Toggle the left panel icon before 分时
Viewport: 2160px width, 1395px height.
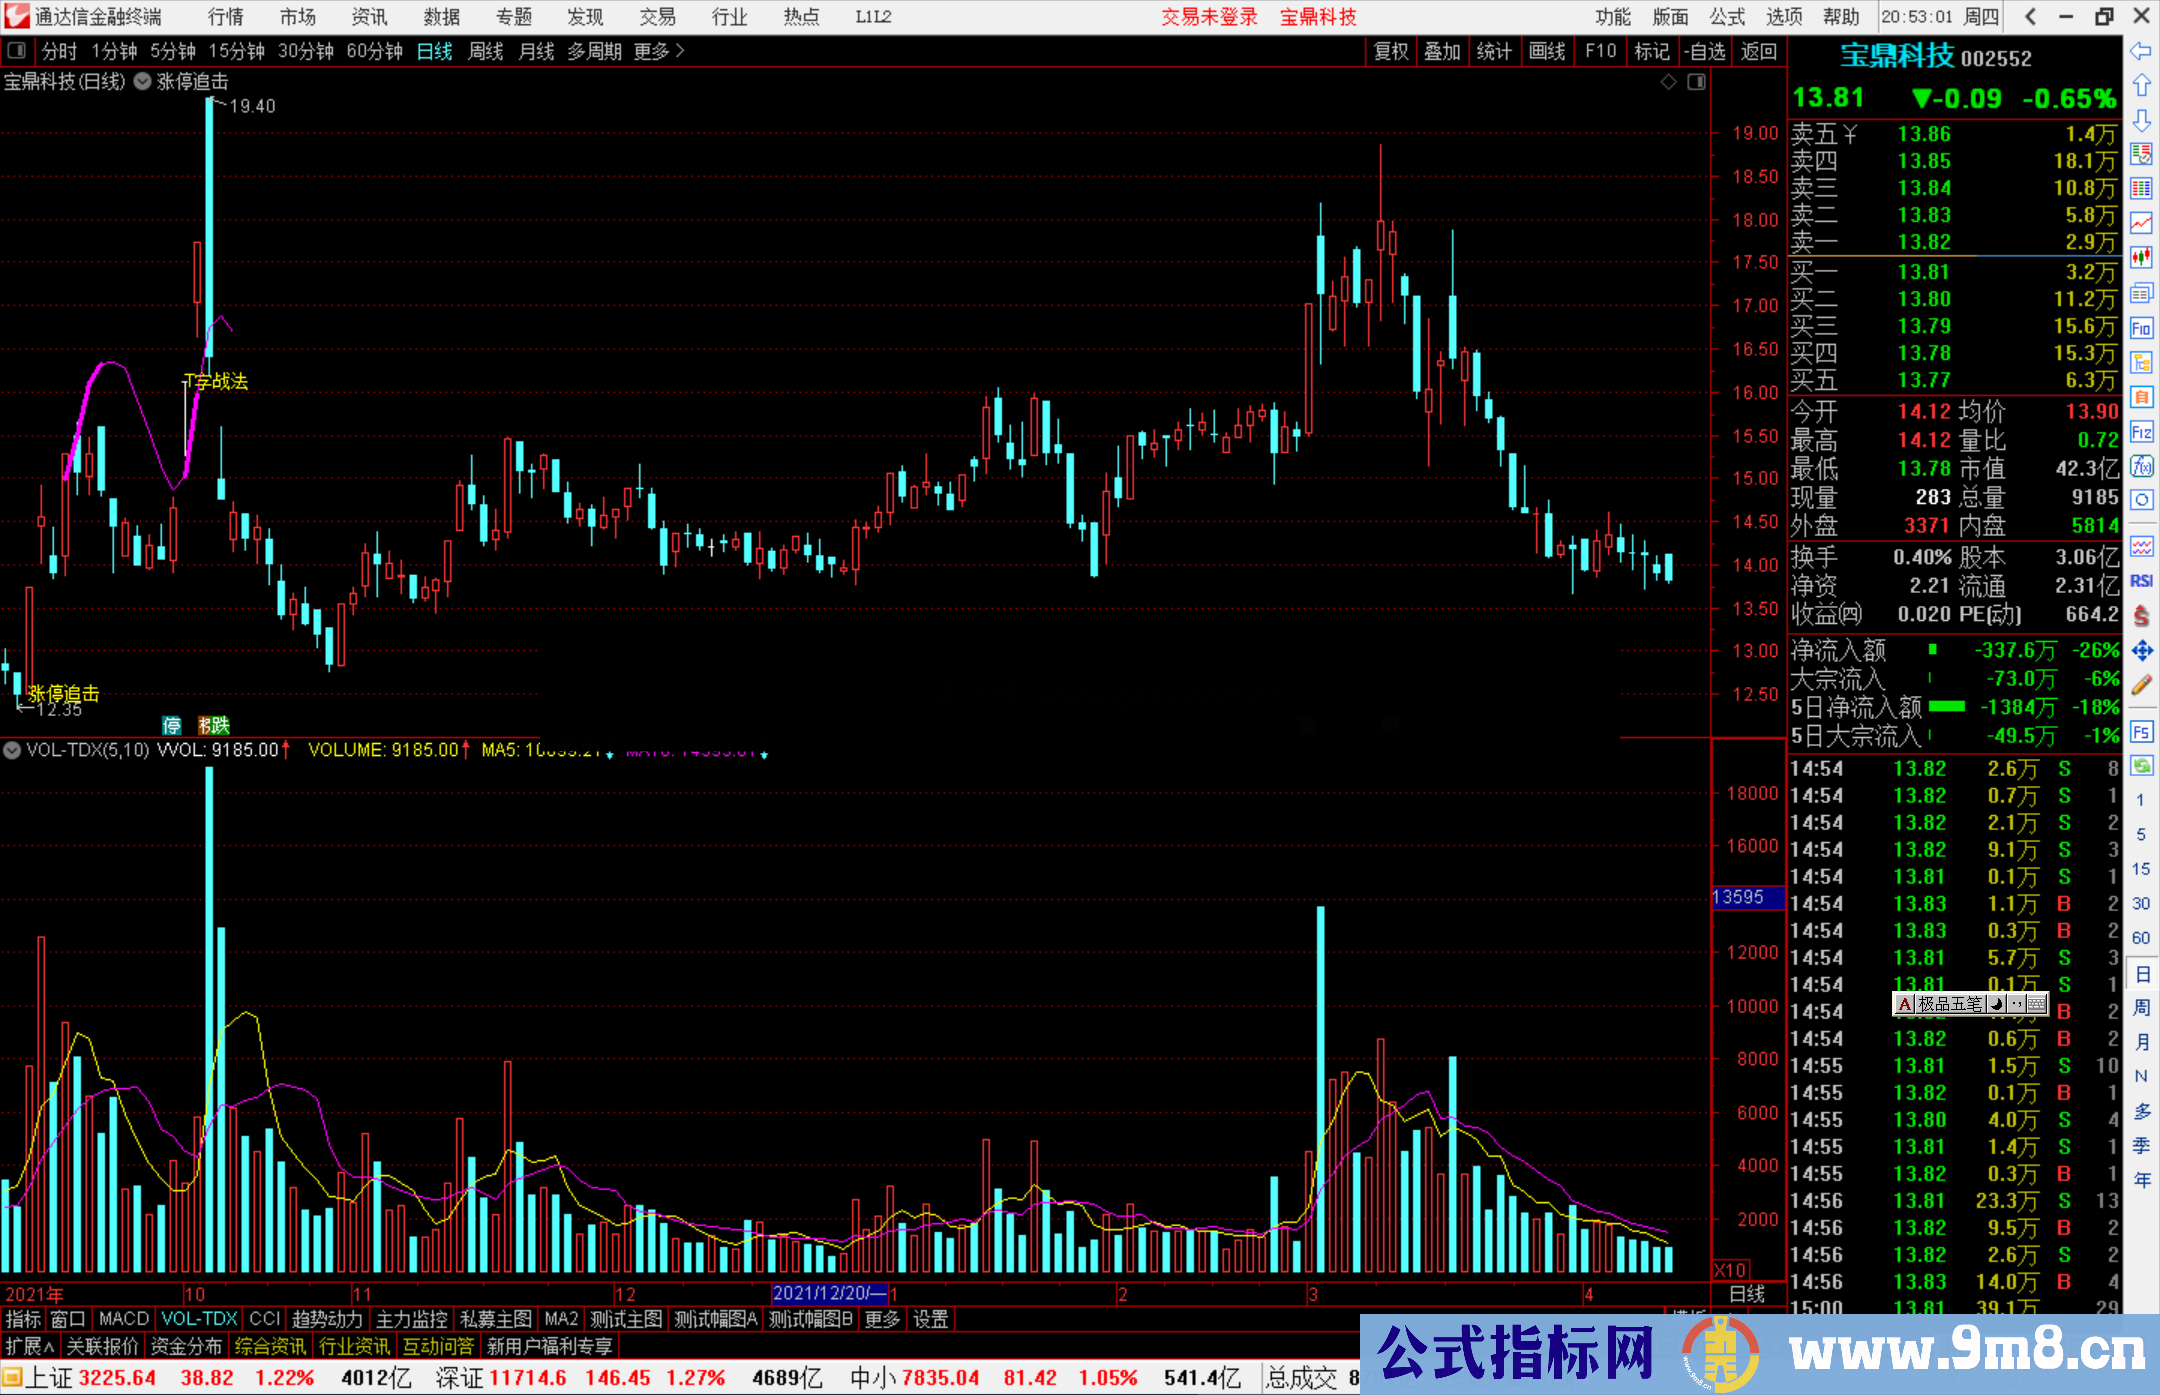17,51
